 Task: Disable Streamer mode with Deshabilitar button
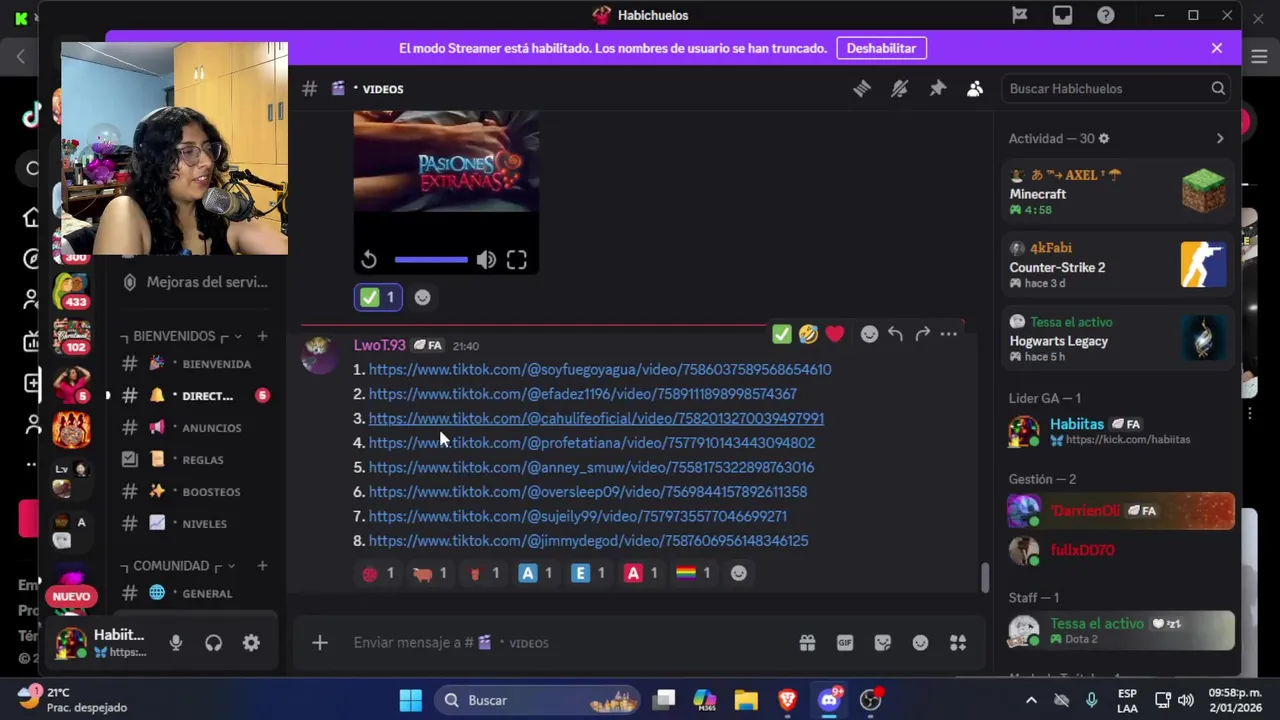[881, 48]
